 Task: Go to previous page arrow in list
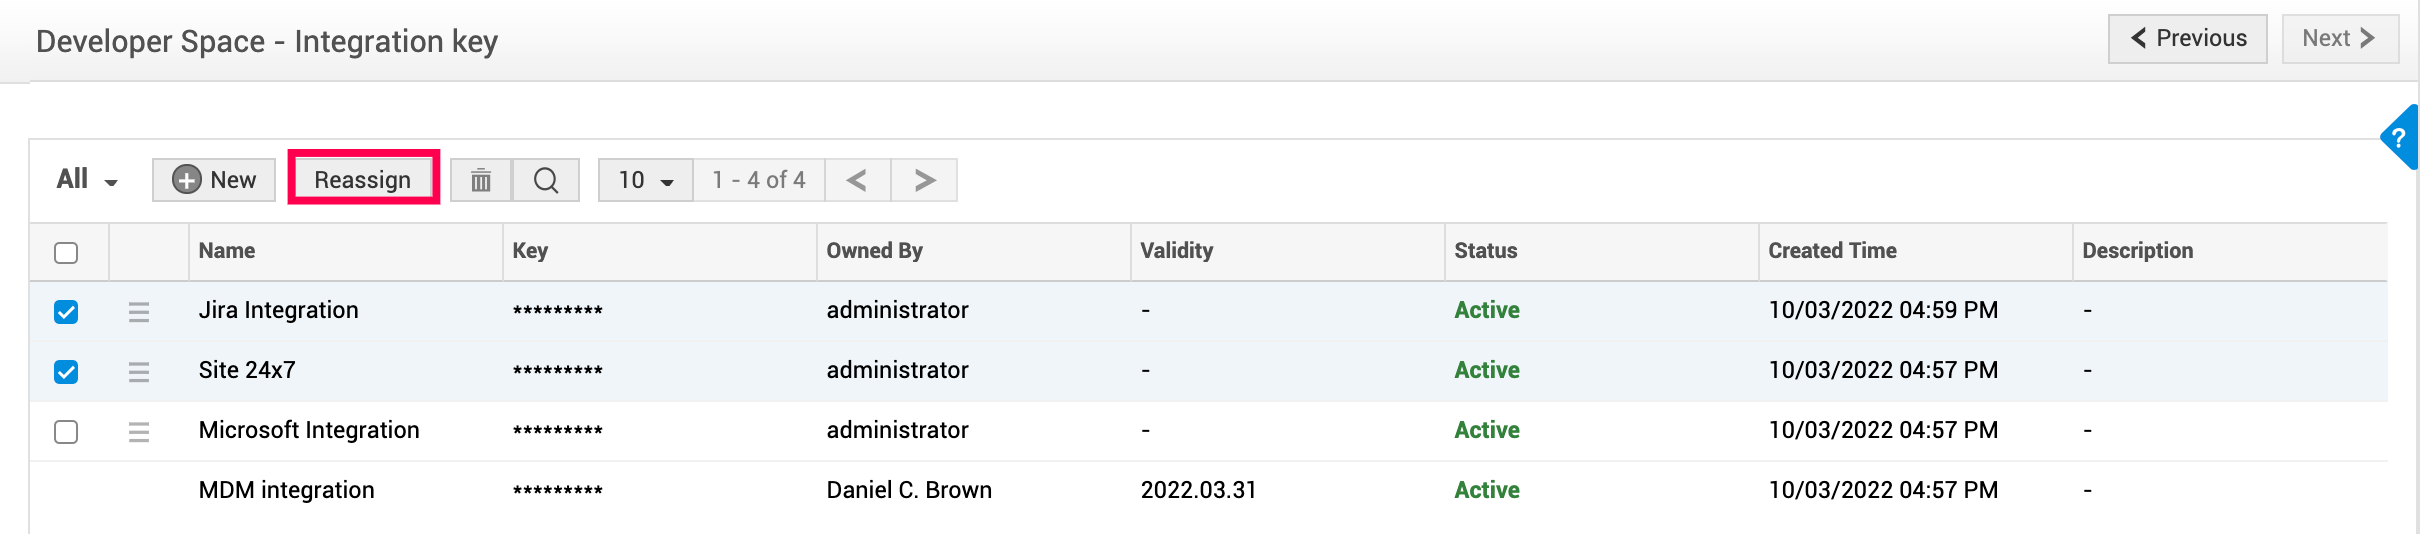(x=857, y=180)
